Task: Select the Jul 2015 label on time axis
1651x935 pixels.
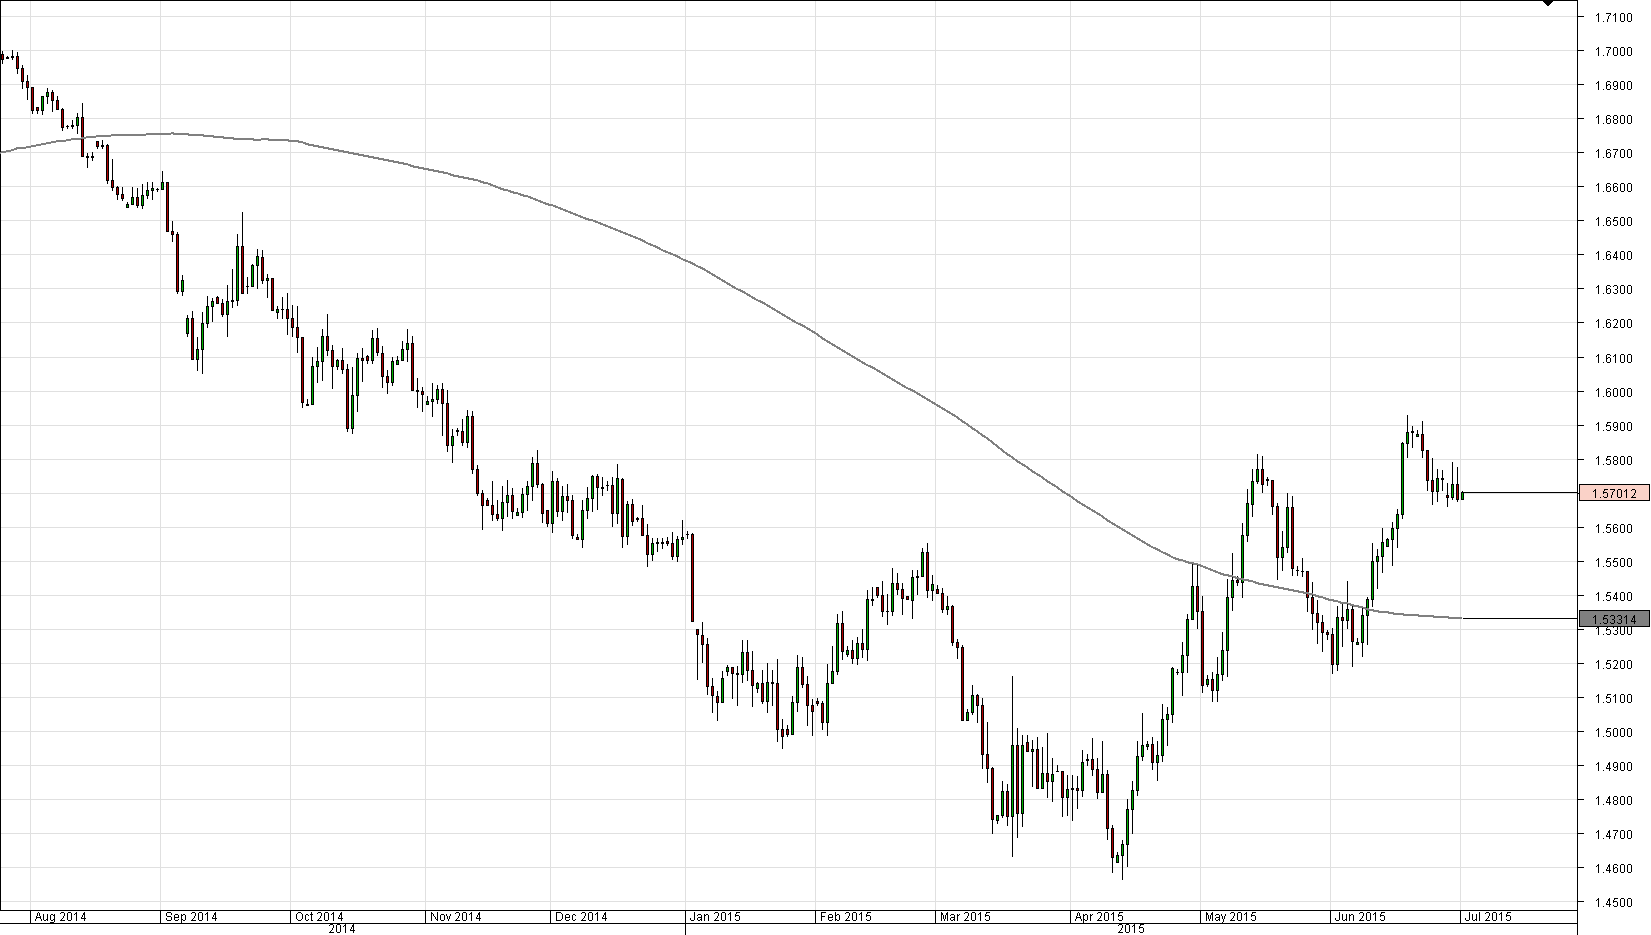Action: 1488,916
